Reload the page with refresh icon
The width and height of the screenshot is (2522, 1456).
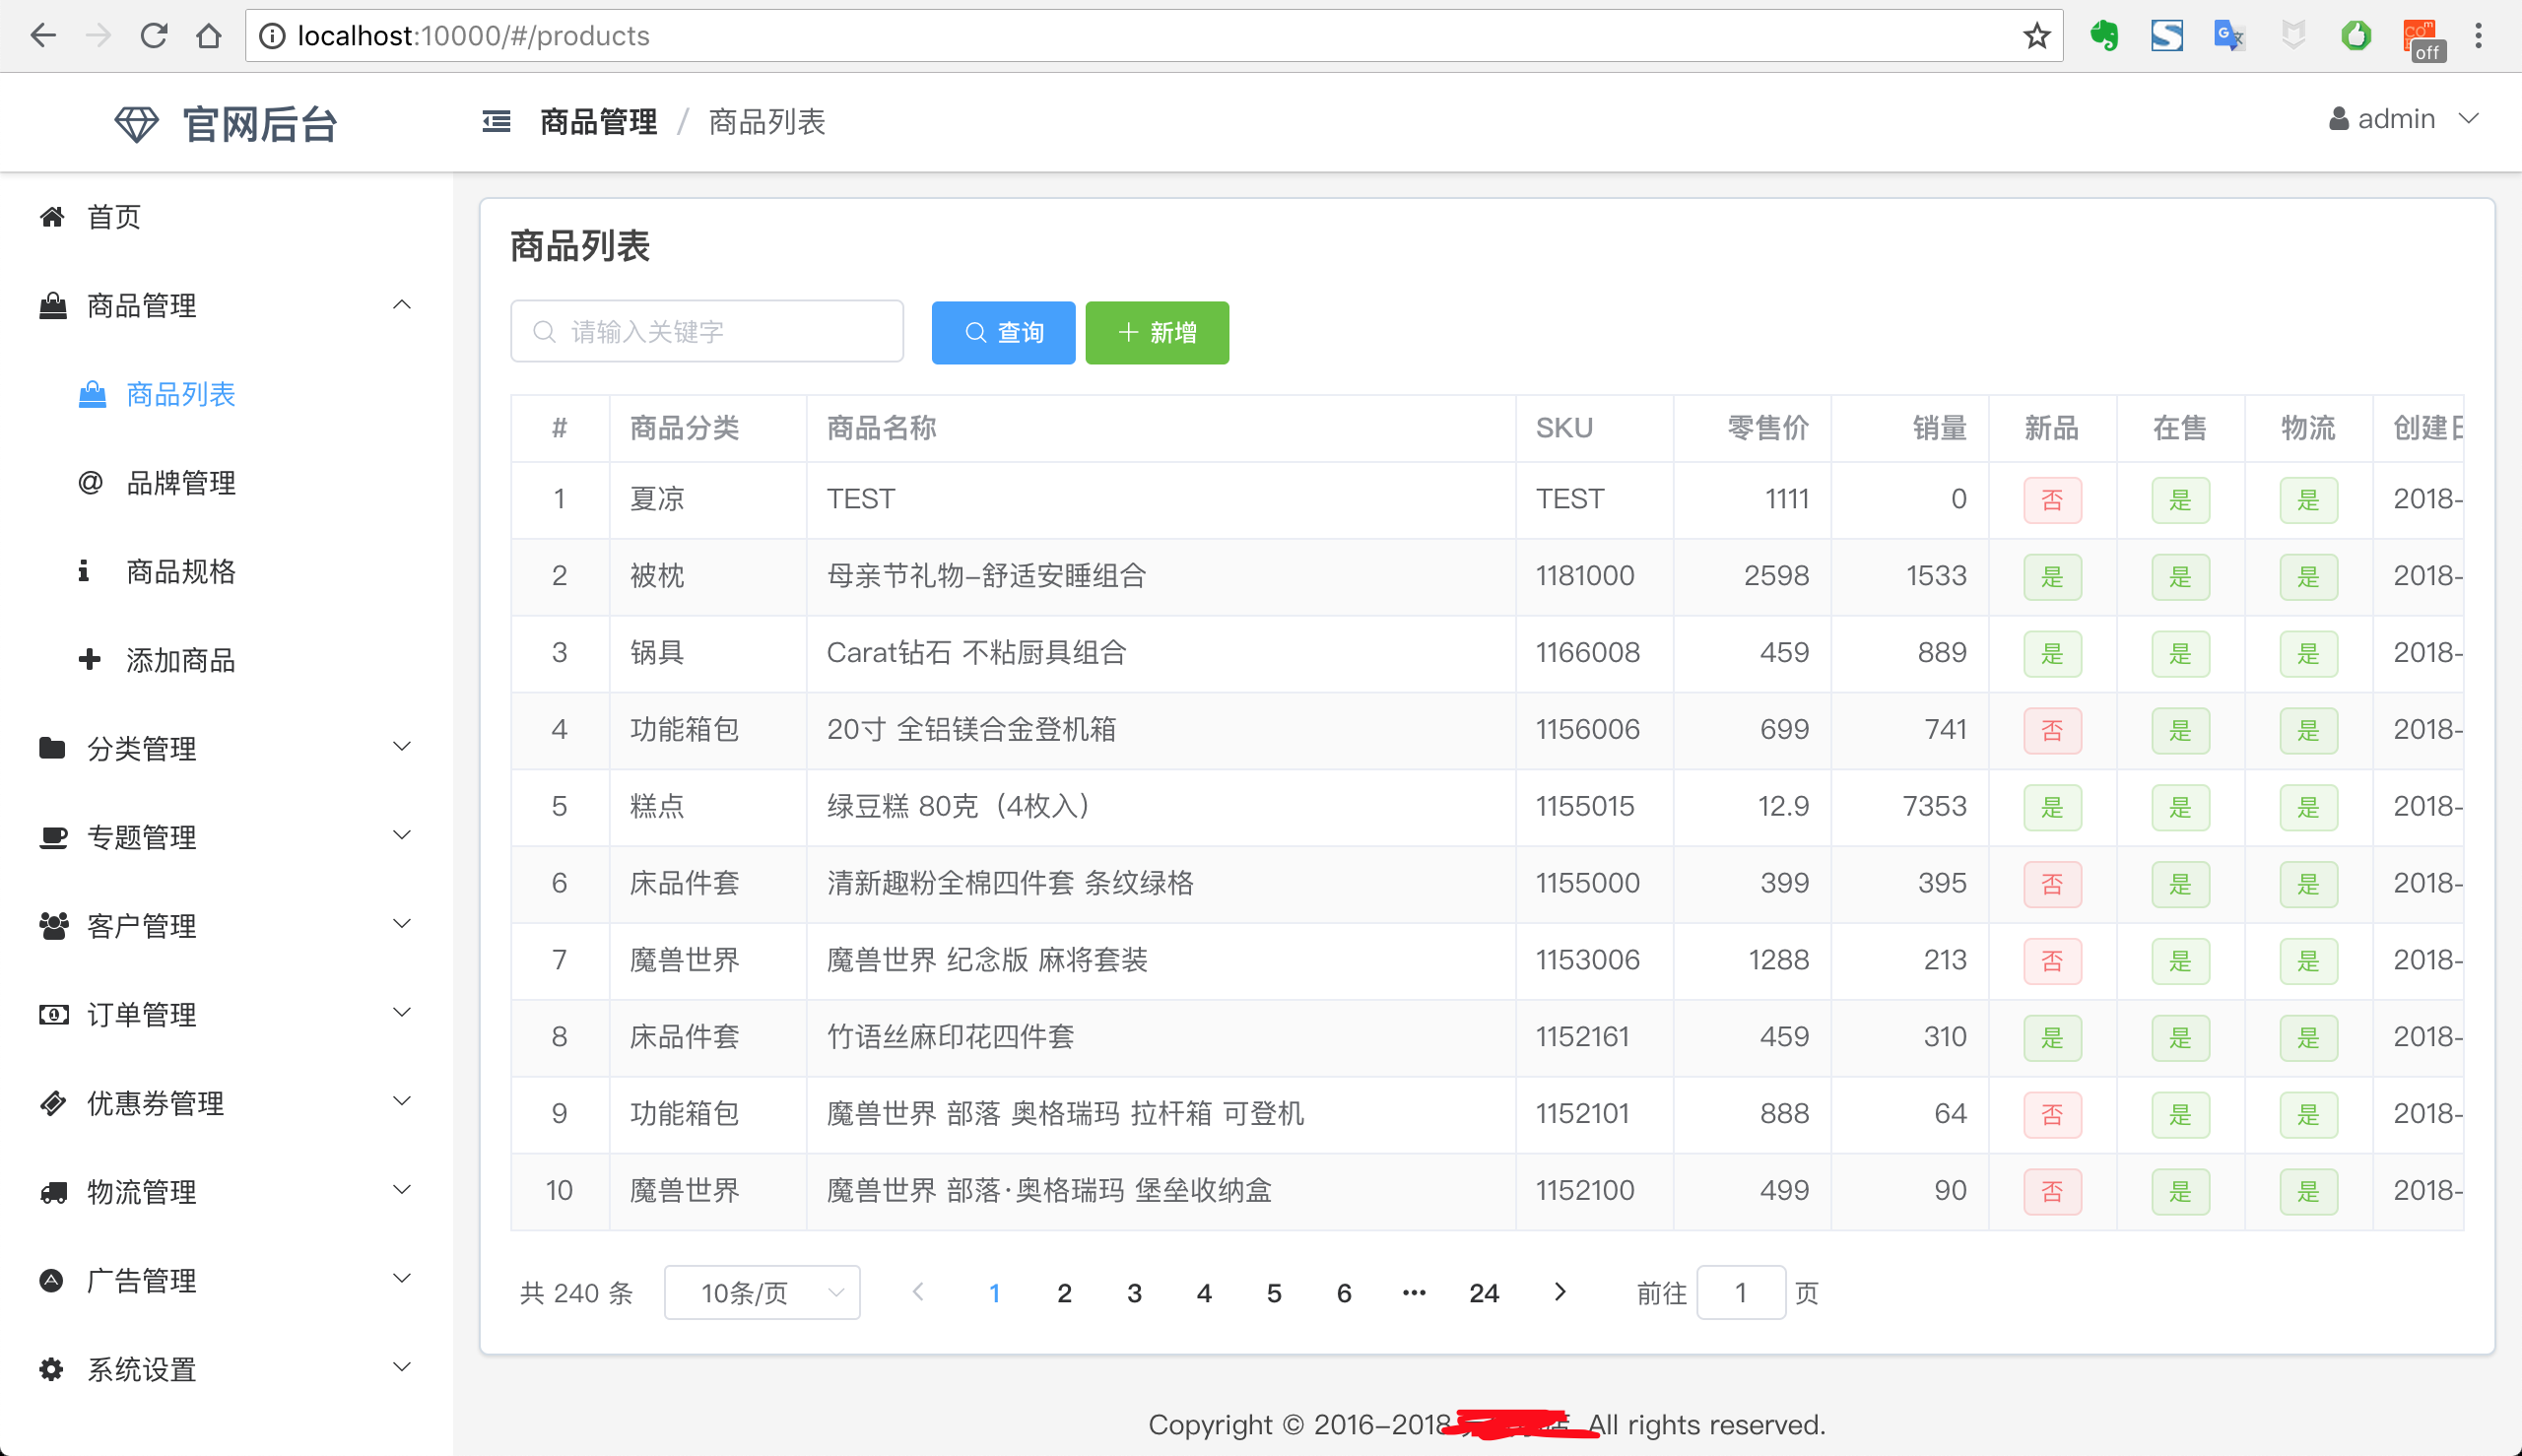click(153, 37)
